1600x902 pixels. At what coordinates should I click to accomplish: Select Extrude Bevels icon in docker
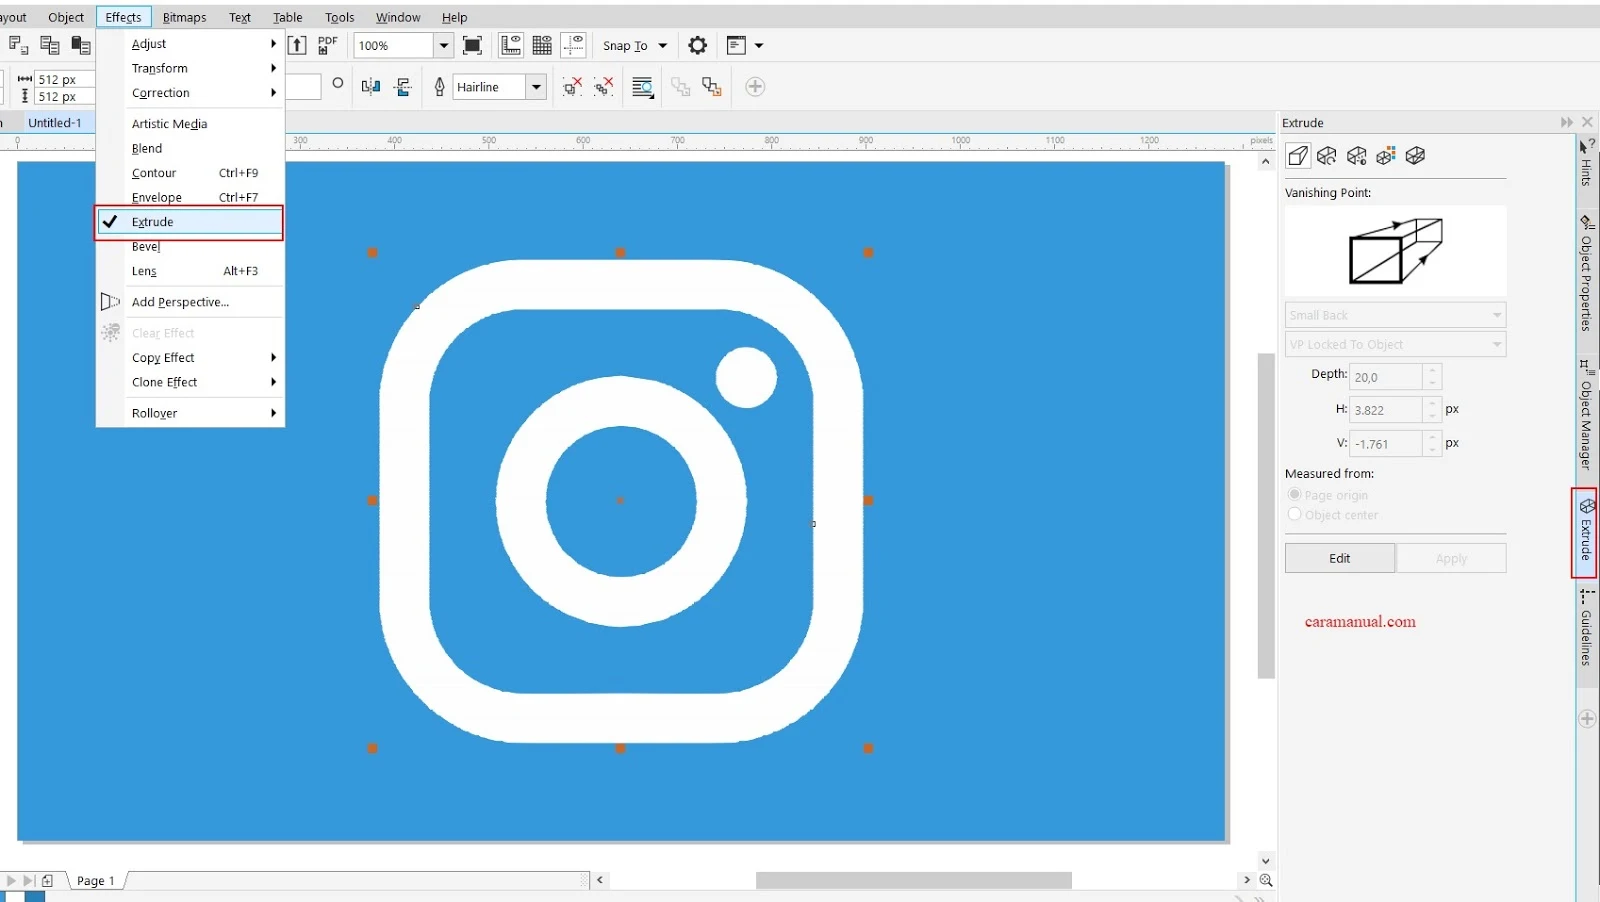[1415, 155]
